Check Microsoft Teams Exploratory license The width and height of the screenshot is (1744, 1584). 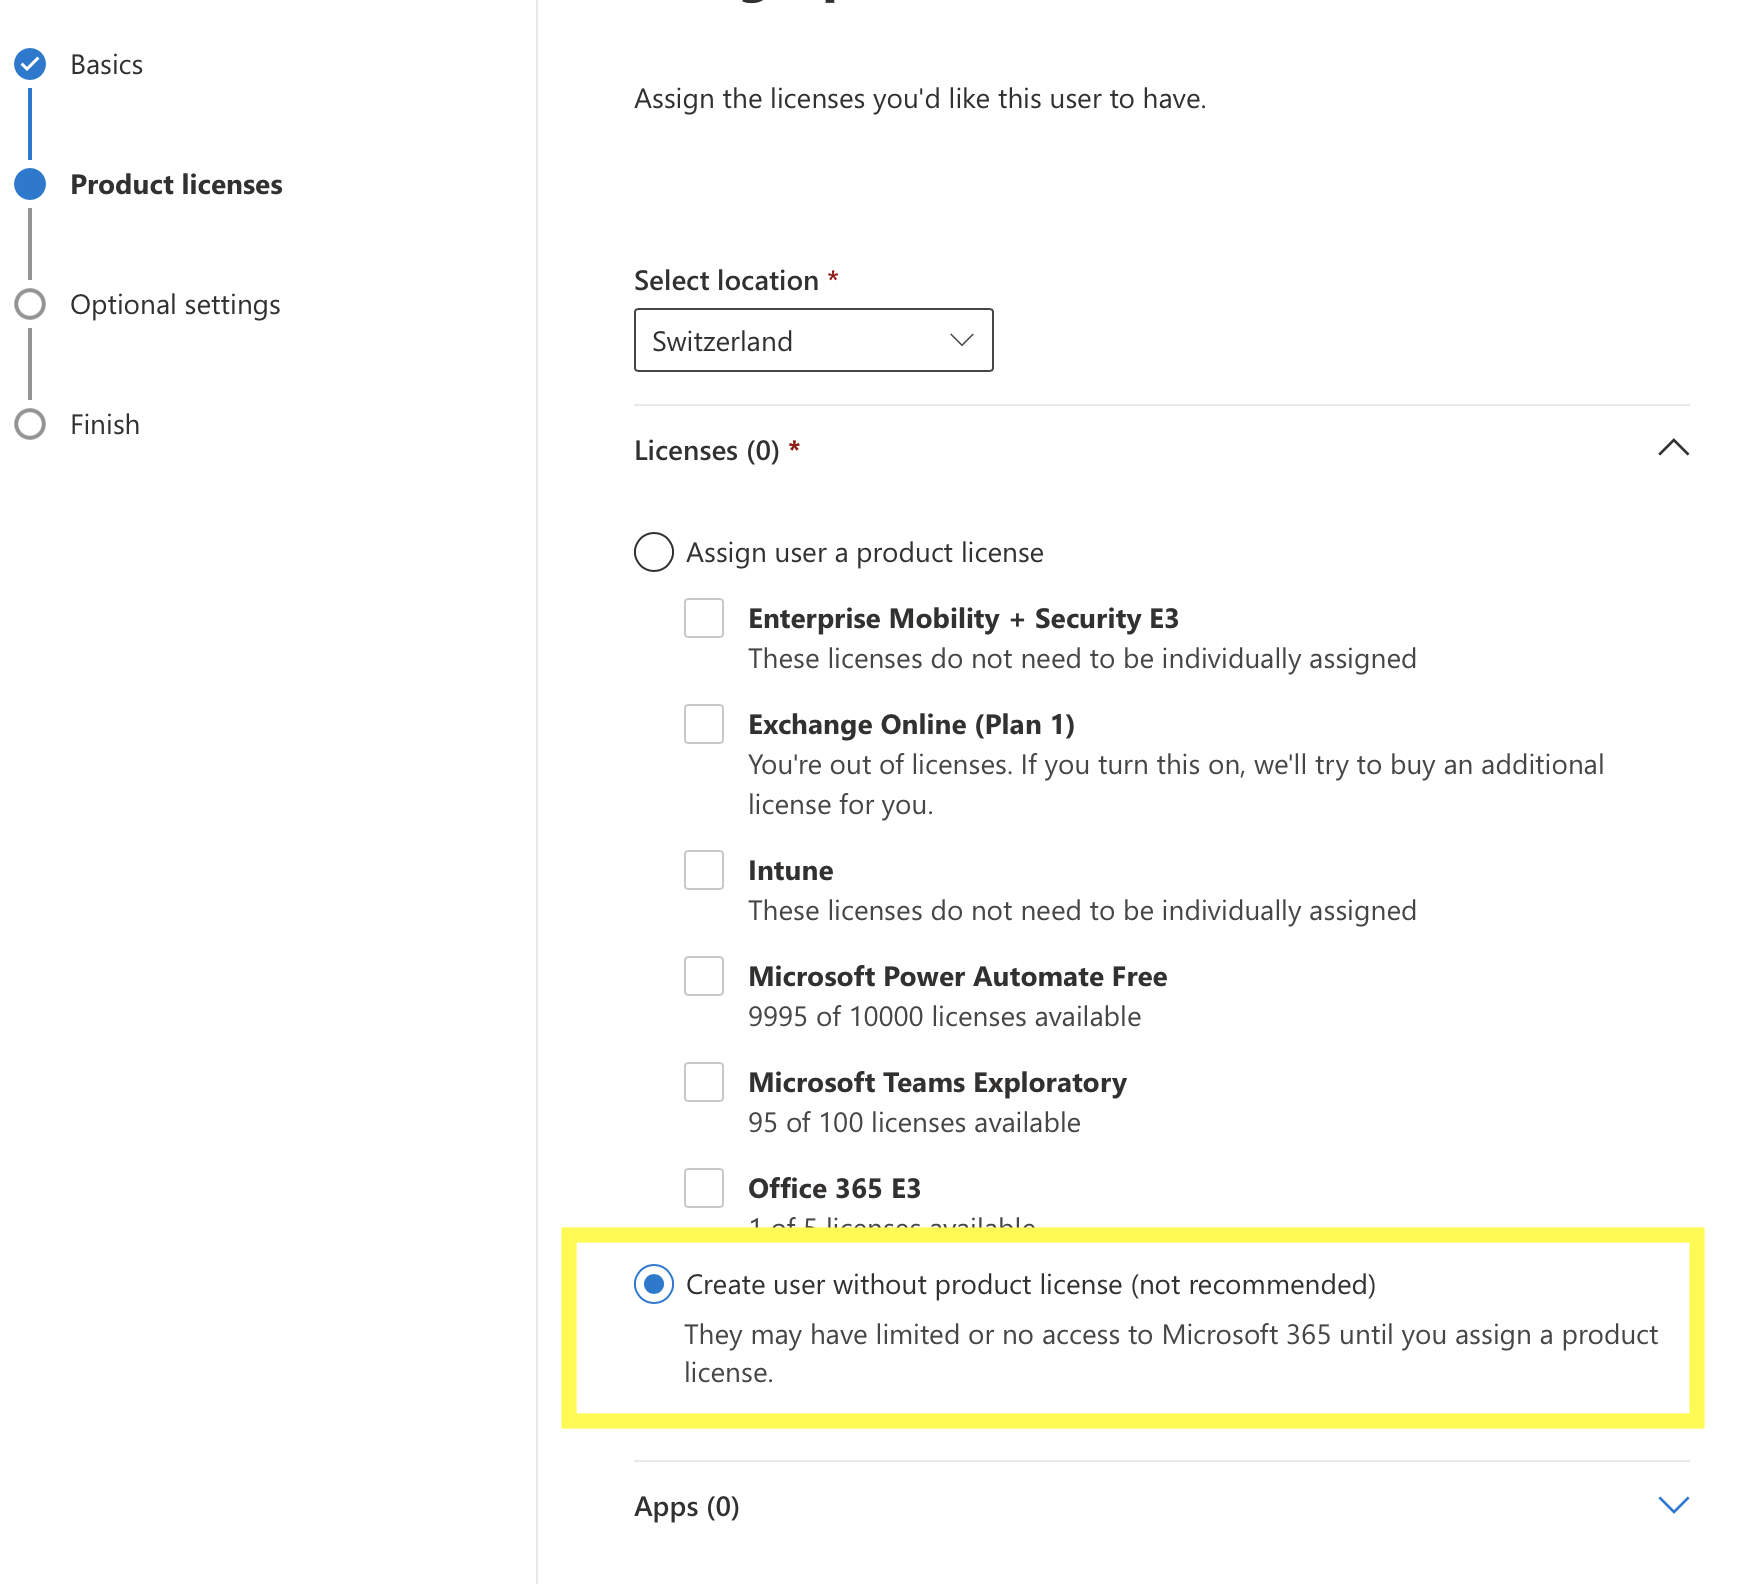click(x=704, y=1082)
